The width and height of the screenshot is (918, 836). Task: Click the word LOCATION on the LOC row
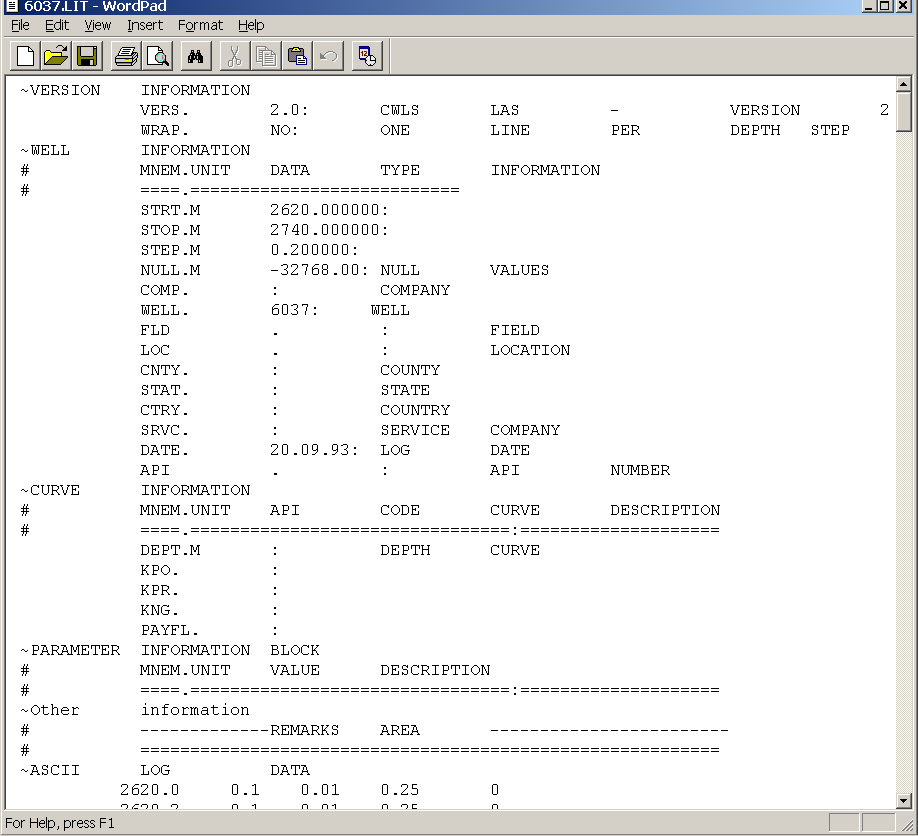[x=530, y=350]
